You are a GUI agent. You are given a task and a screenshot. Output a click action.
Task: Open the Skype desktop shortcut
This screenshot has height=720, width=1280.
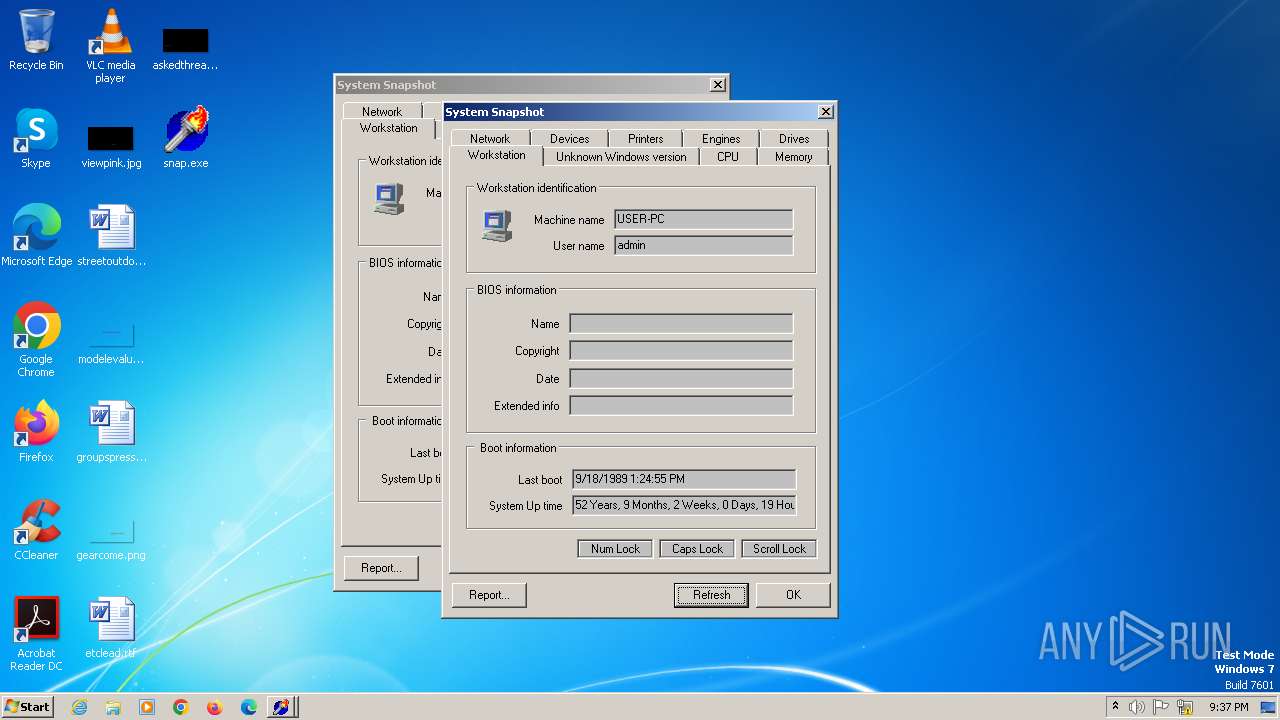click(36, 138)
